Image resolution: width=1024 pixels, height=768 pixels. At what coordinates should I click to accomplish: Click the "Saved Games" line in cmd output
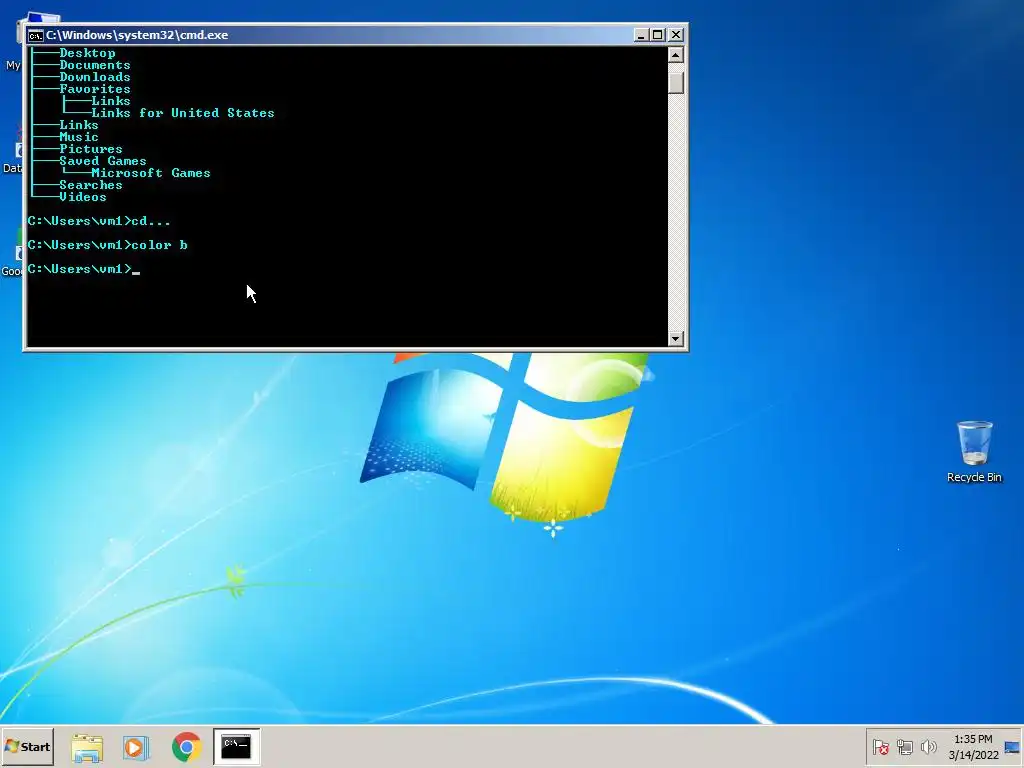coord(103,161)
